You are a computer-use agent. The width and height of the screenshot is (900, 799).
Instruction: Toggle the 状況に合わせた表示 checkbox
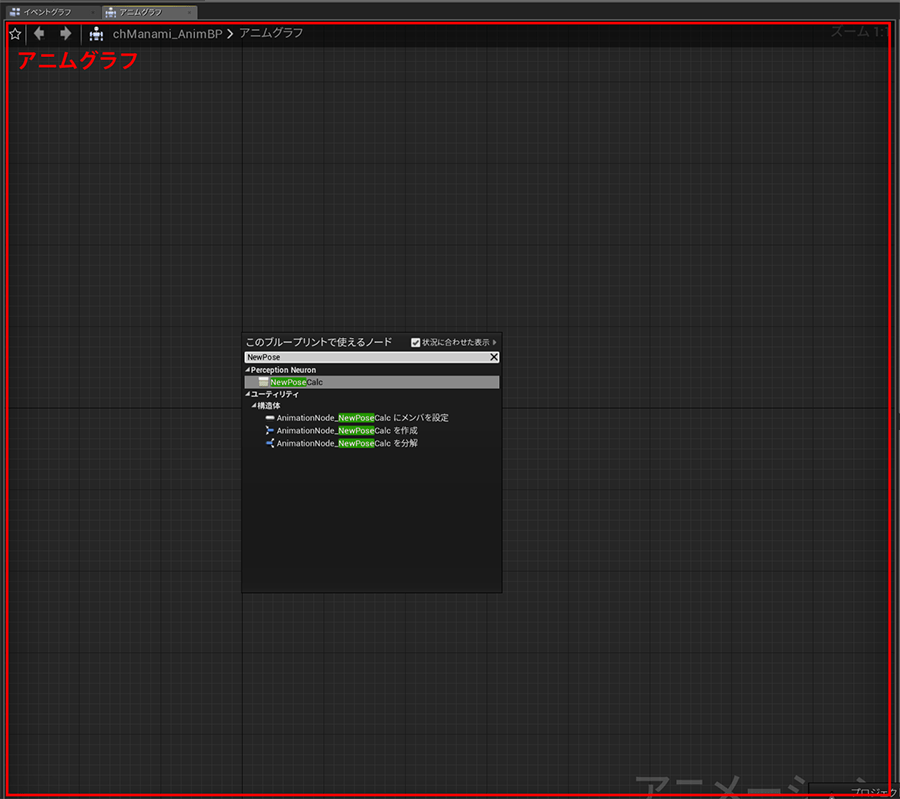pyautogui.click(x=416, y=342)
